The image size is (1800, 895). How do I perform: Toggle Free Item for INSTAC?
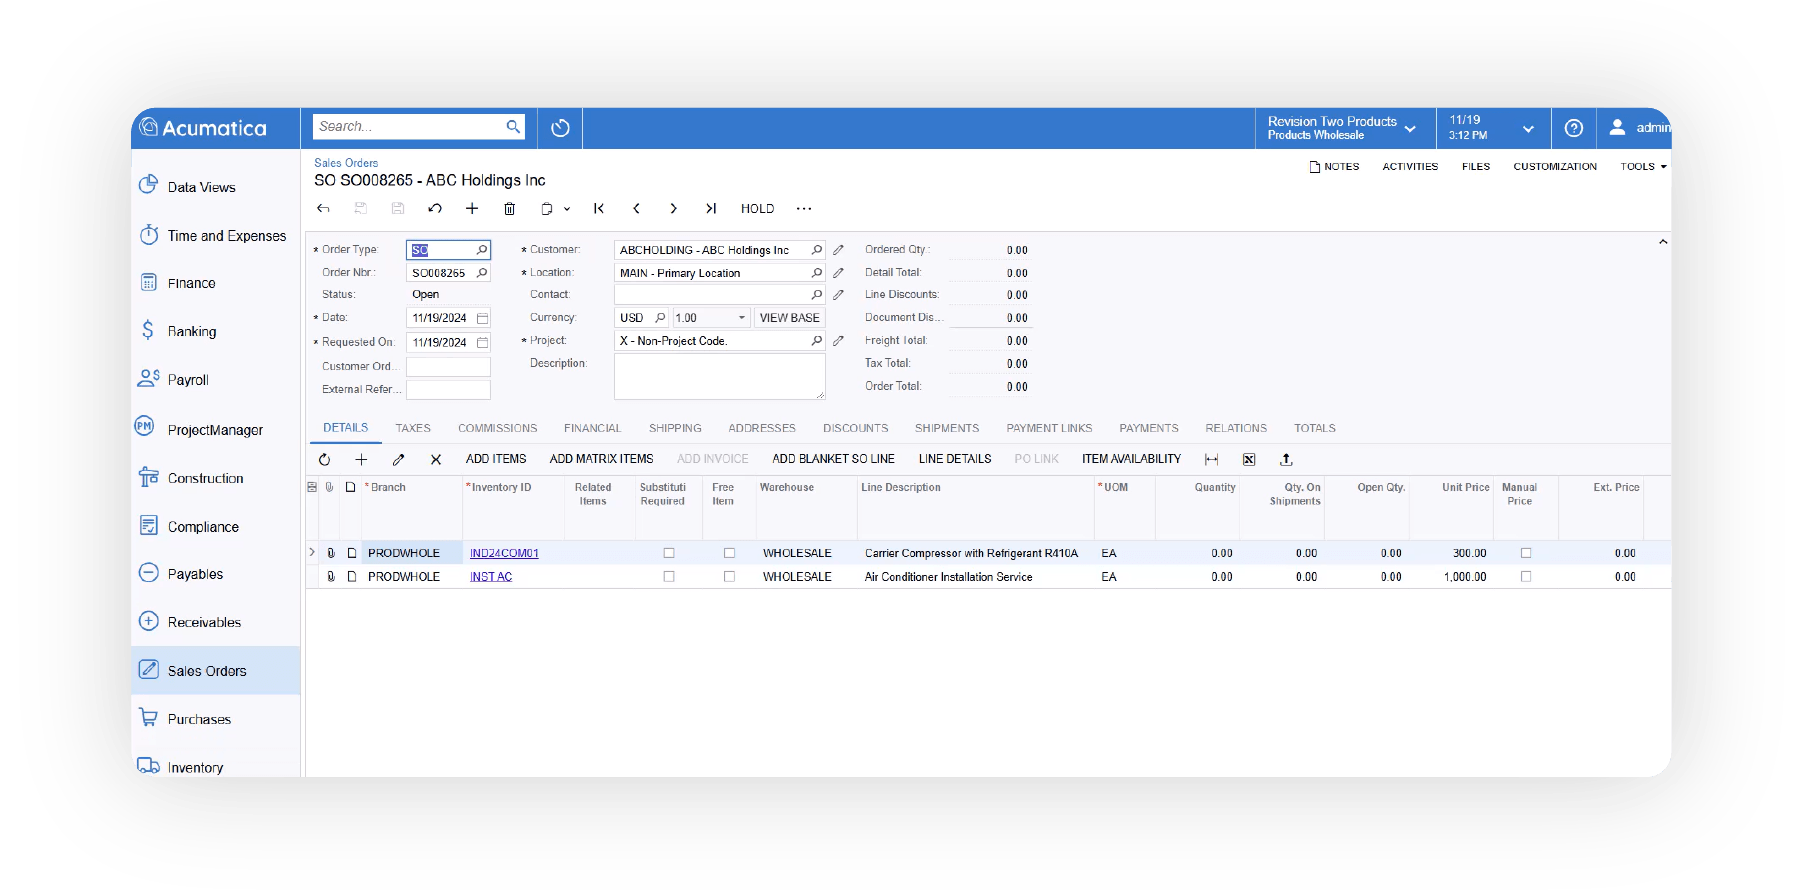729,577
